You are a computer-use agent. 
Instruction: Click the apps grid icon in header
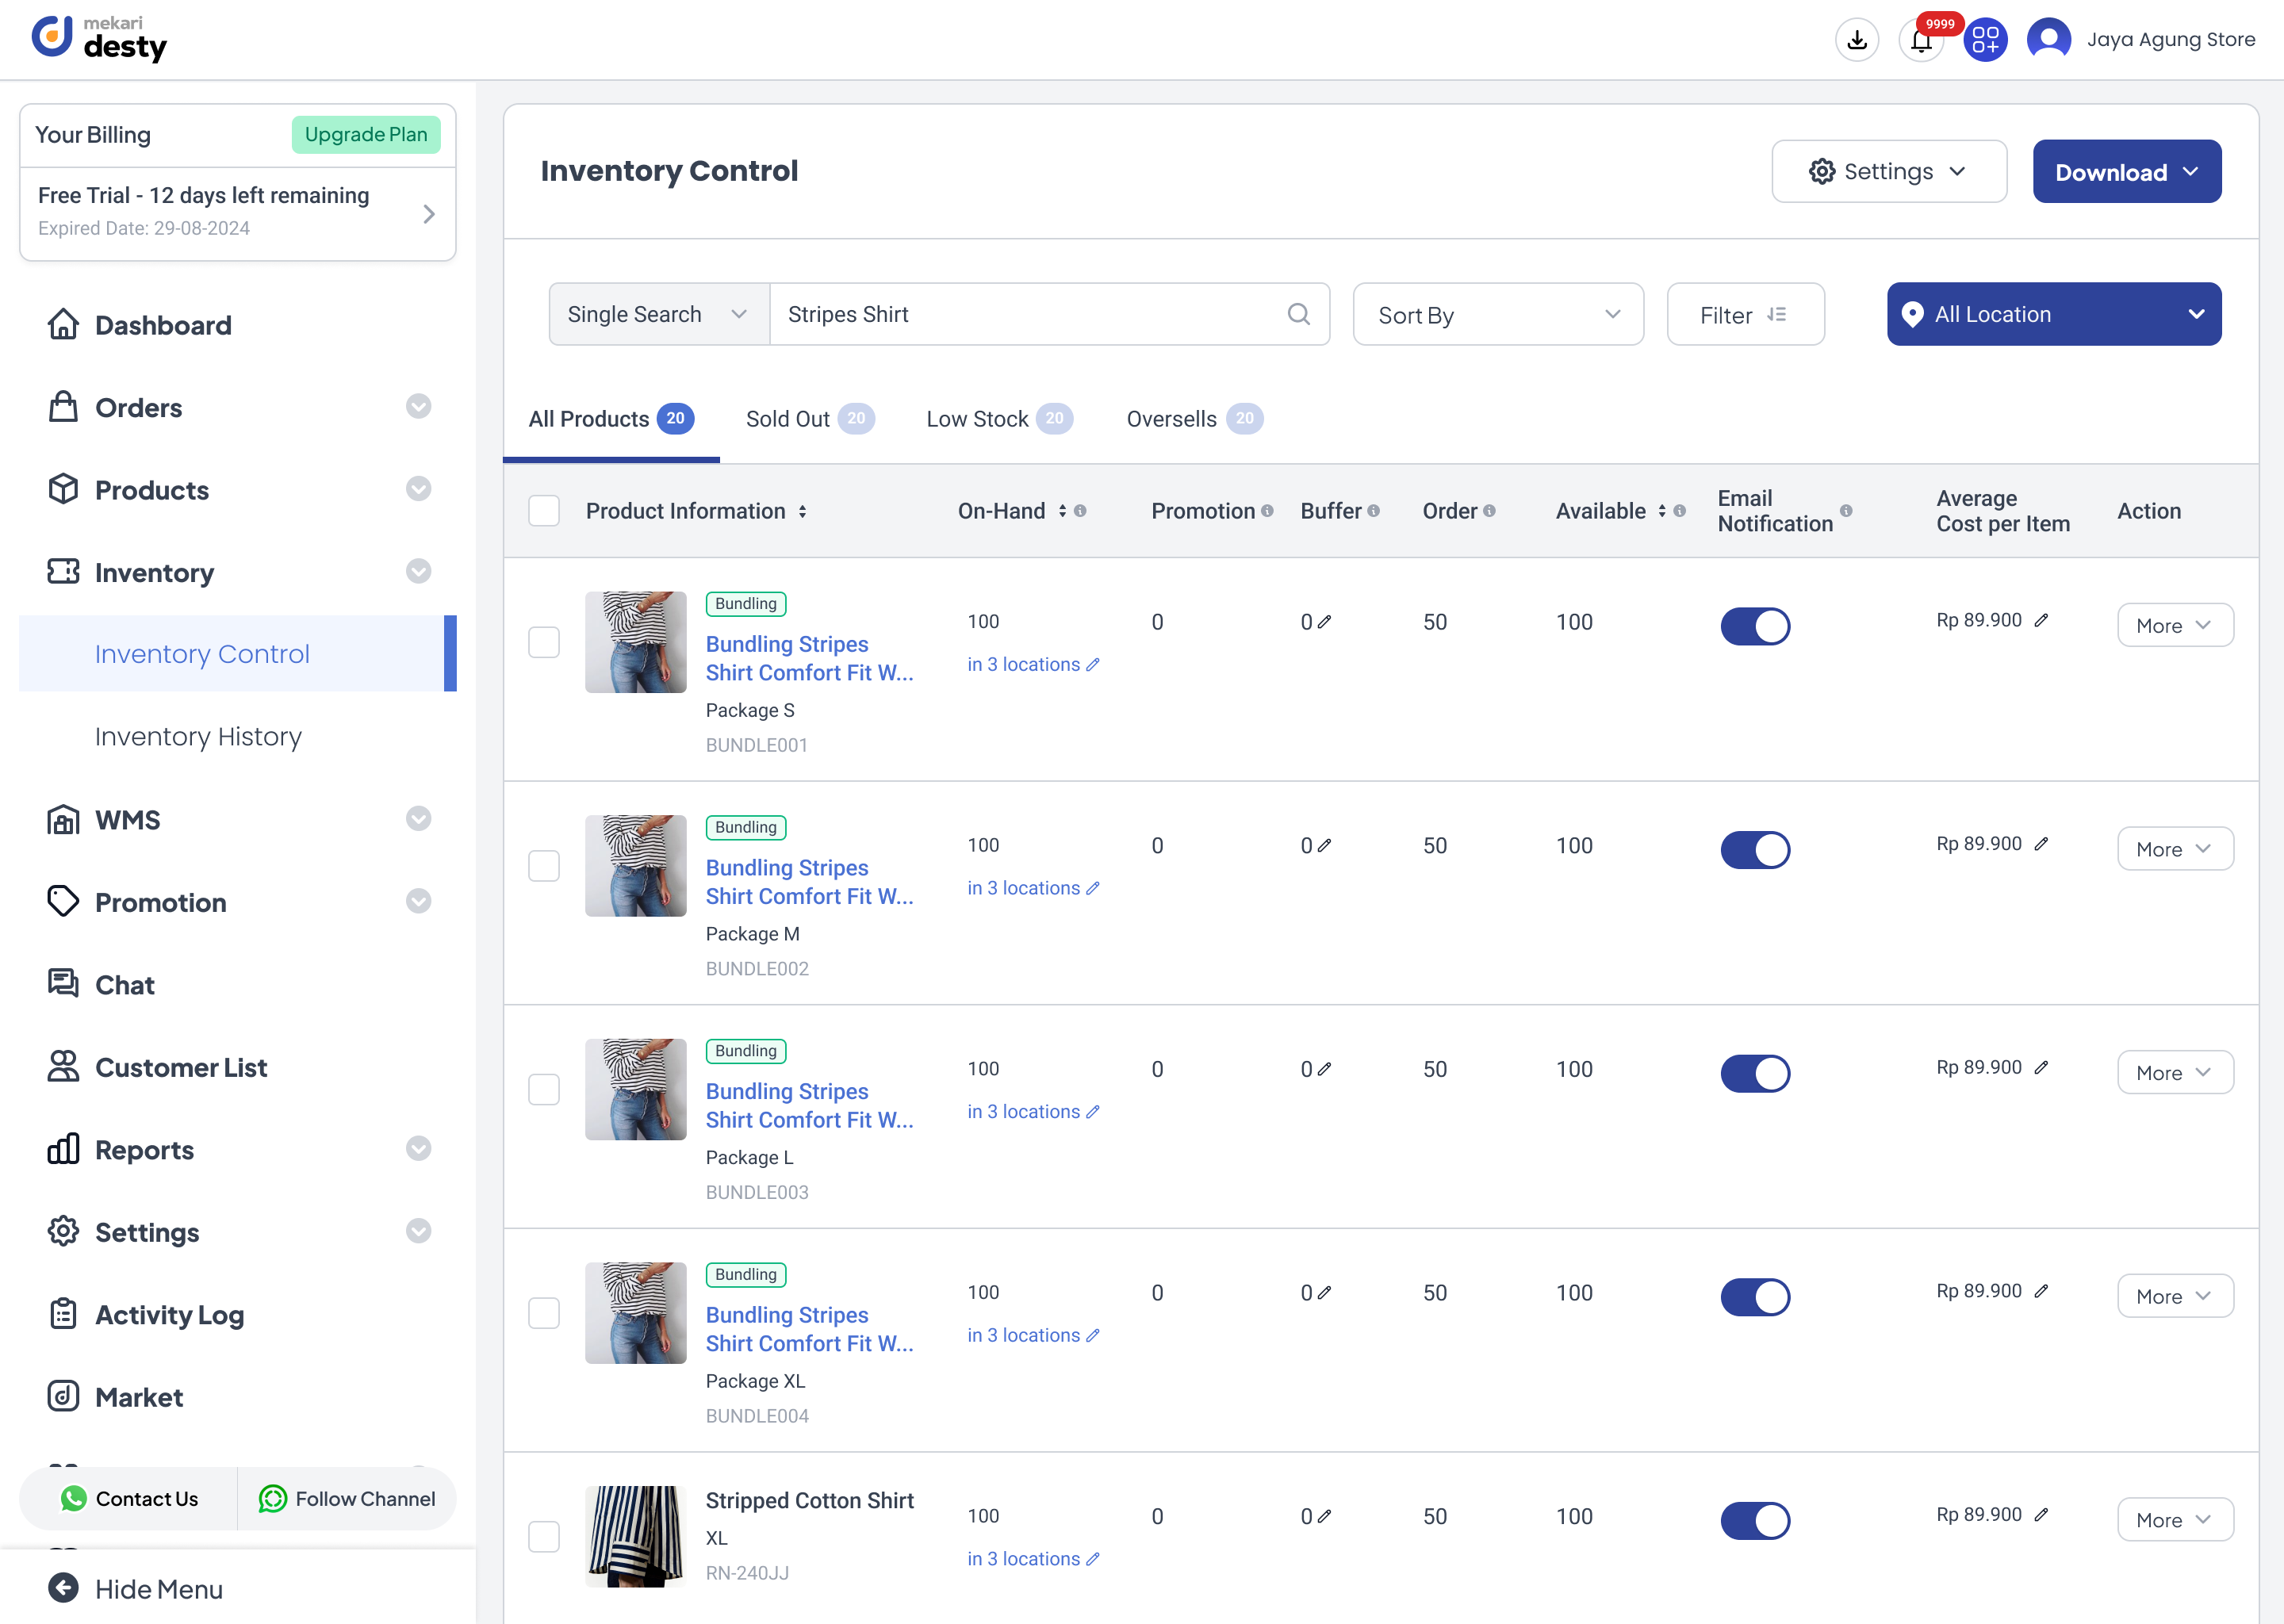pos(1985,40)
